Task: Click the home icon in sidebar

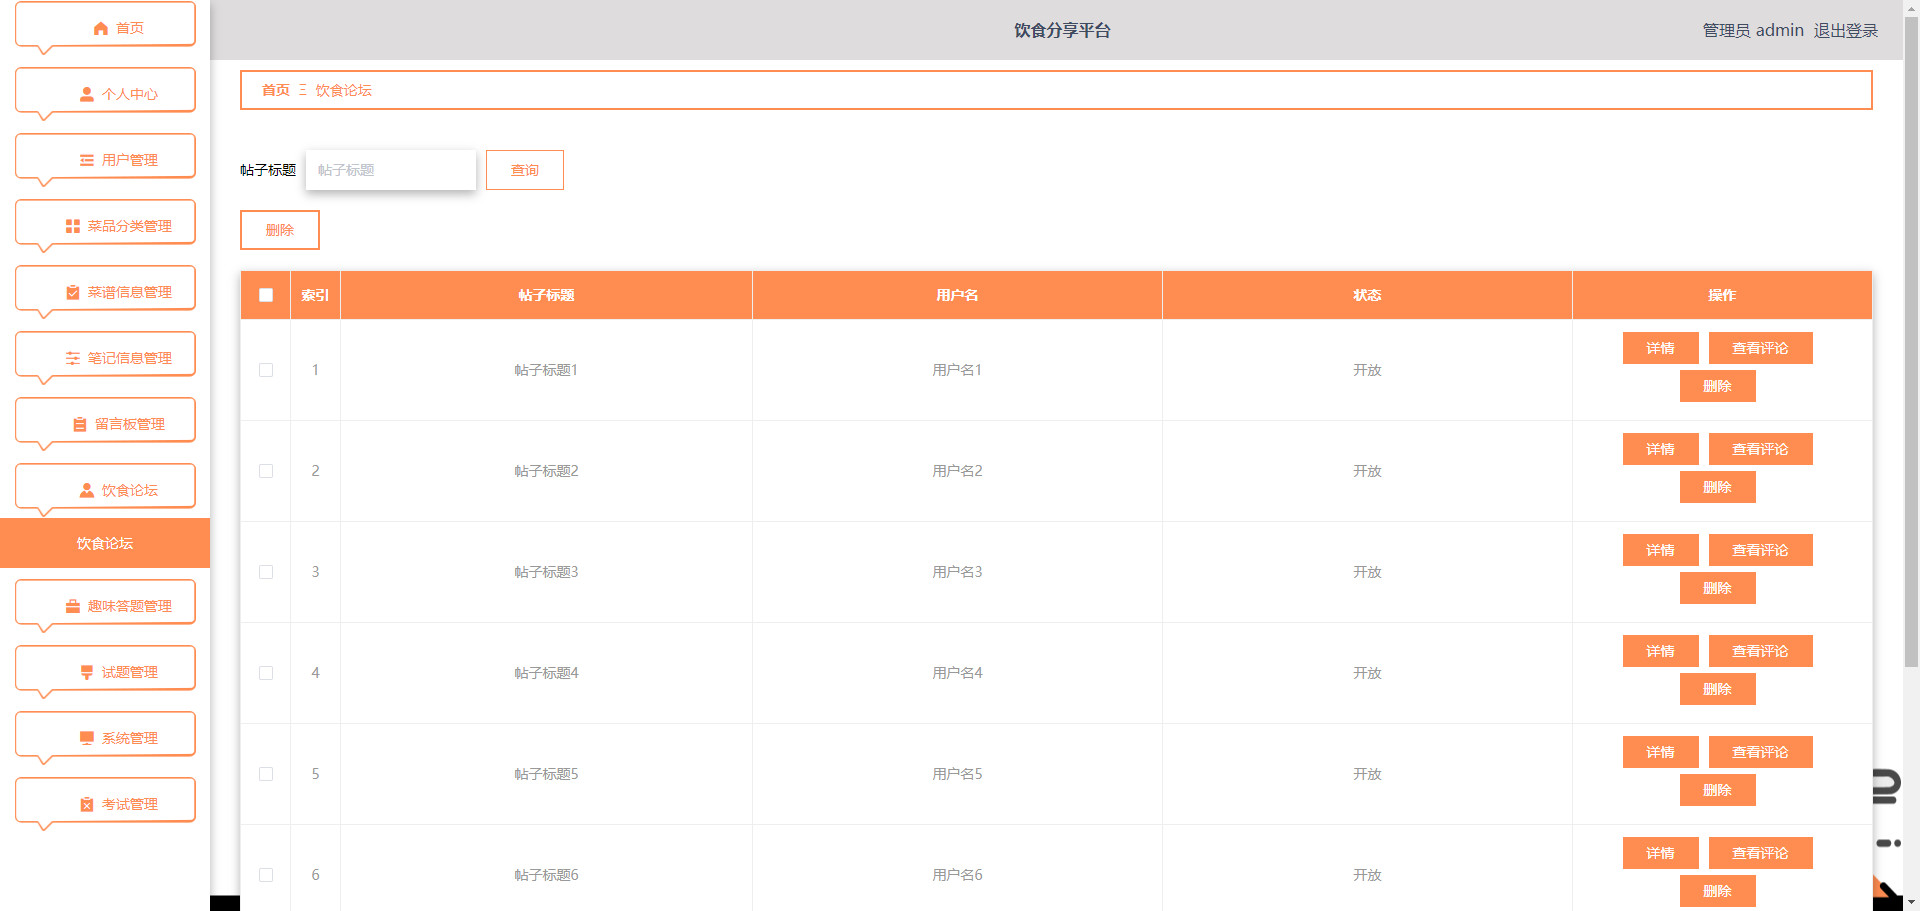Action: [101, 29]
